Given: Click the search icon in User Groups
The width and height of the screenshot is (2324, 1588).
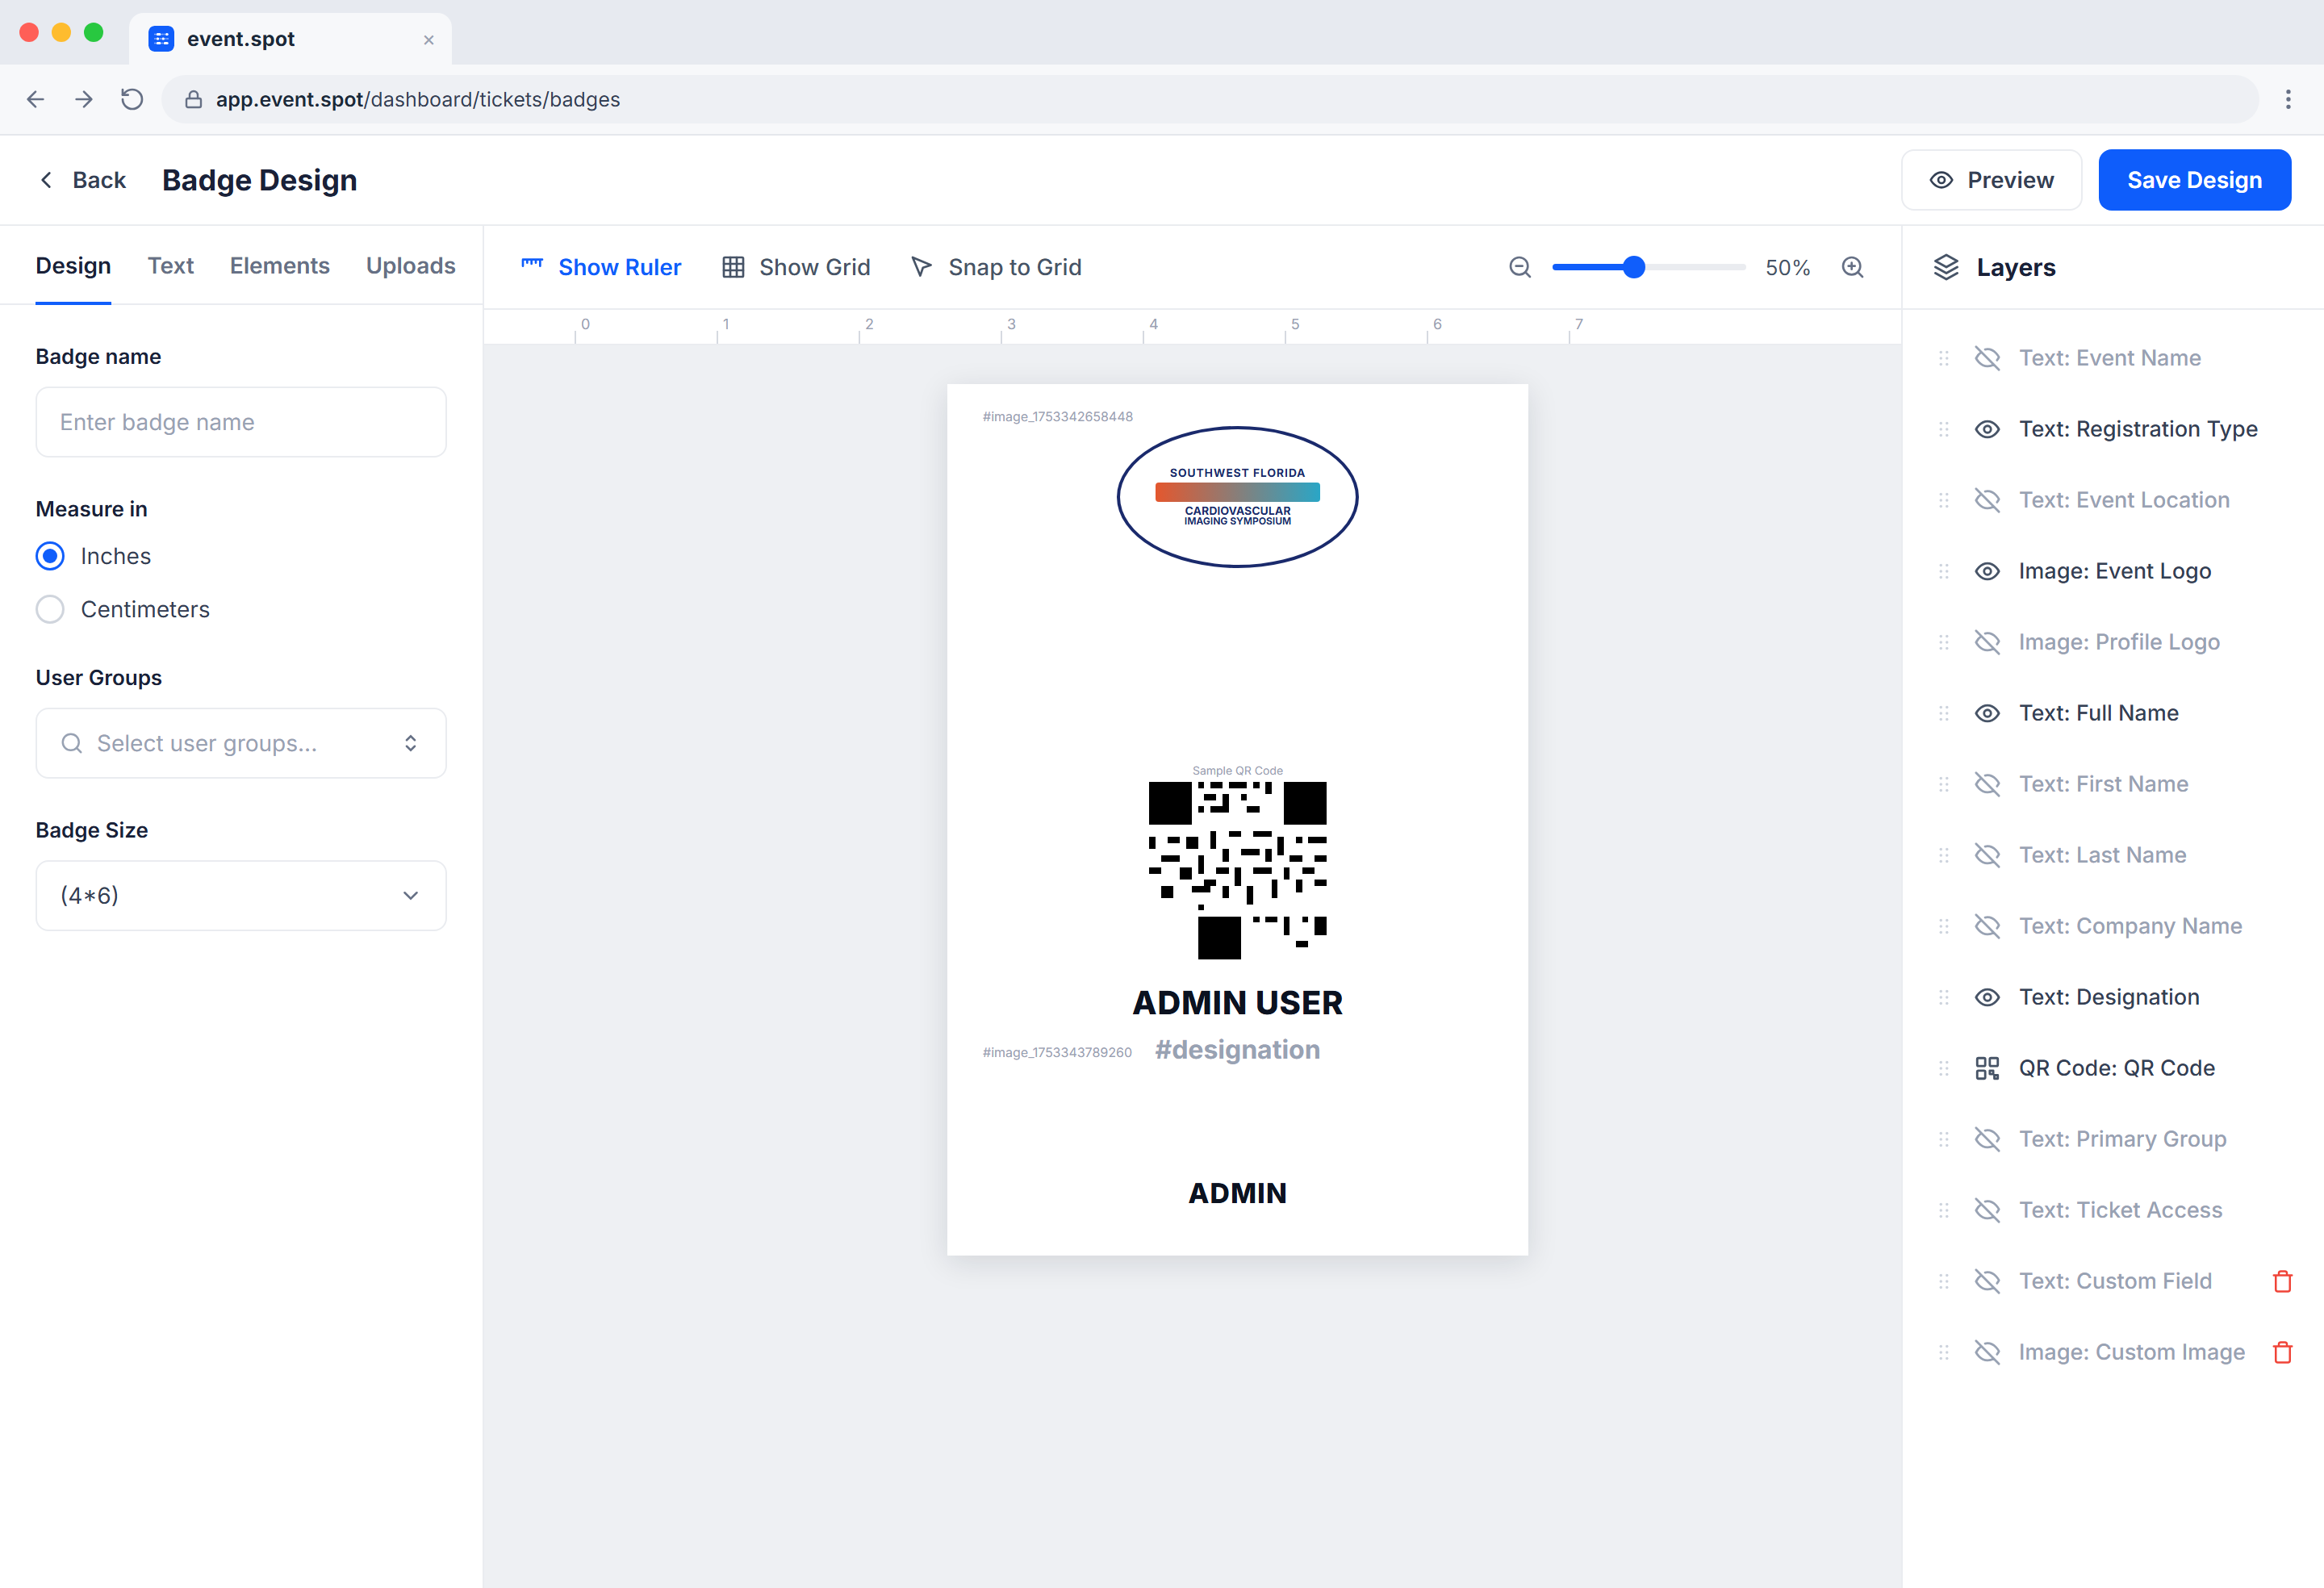Looking at the screenshot, I should click(x=72, y=743).
